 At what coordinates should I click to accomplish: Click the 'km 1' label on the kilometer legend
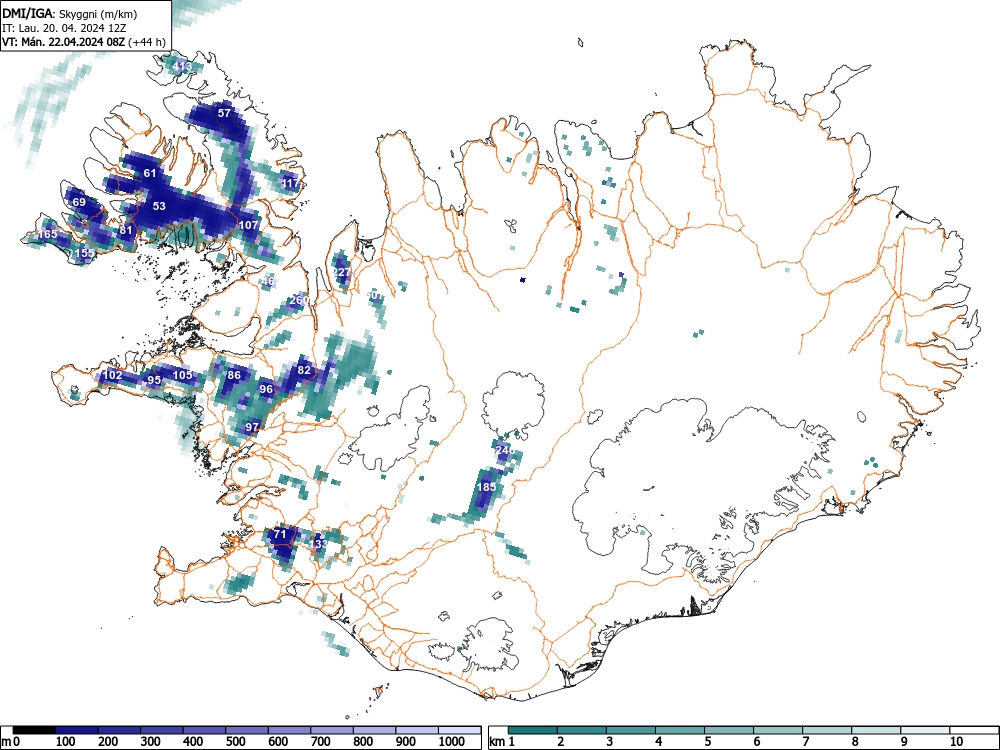[503, 742]
